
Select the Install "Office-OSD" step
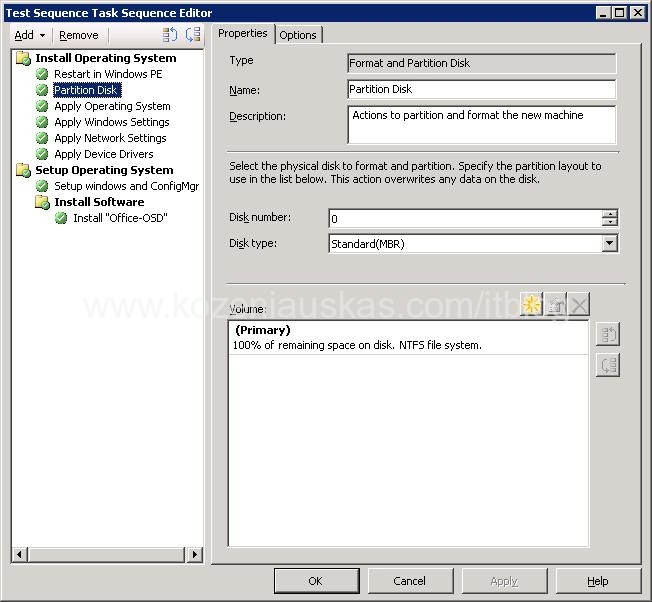[120, 218]
